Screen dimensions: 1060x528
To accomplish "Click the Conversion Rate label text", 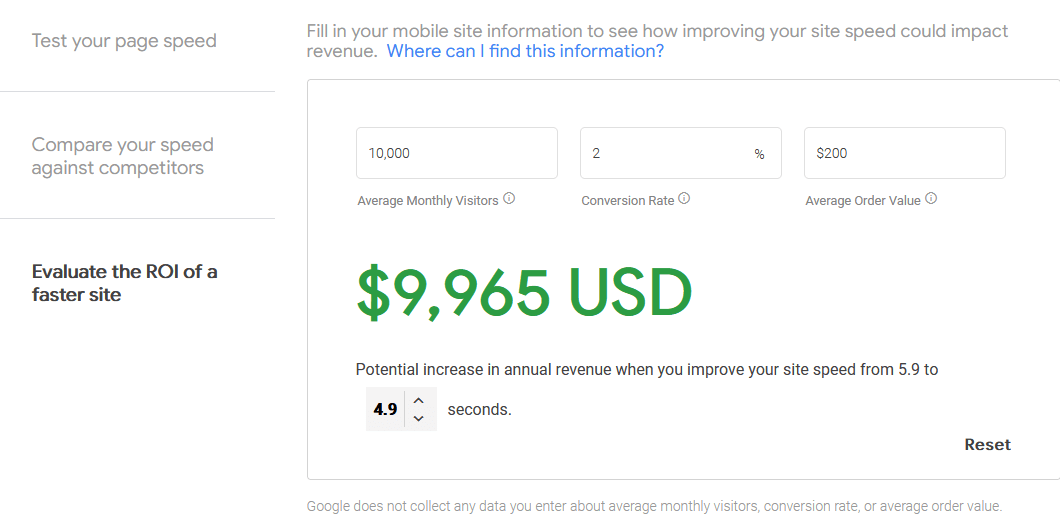I will pyautogui.click(x=627, y=201).
